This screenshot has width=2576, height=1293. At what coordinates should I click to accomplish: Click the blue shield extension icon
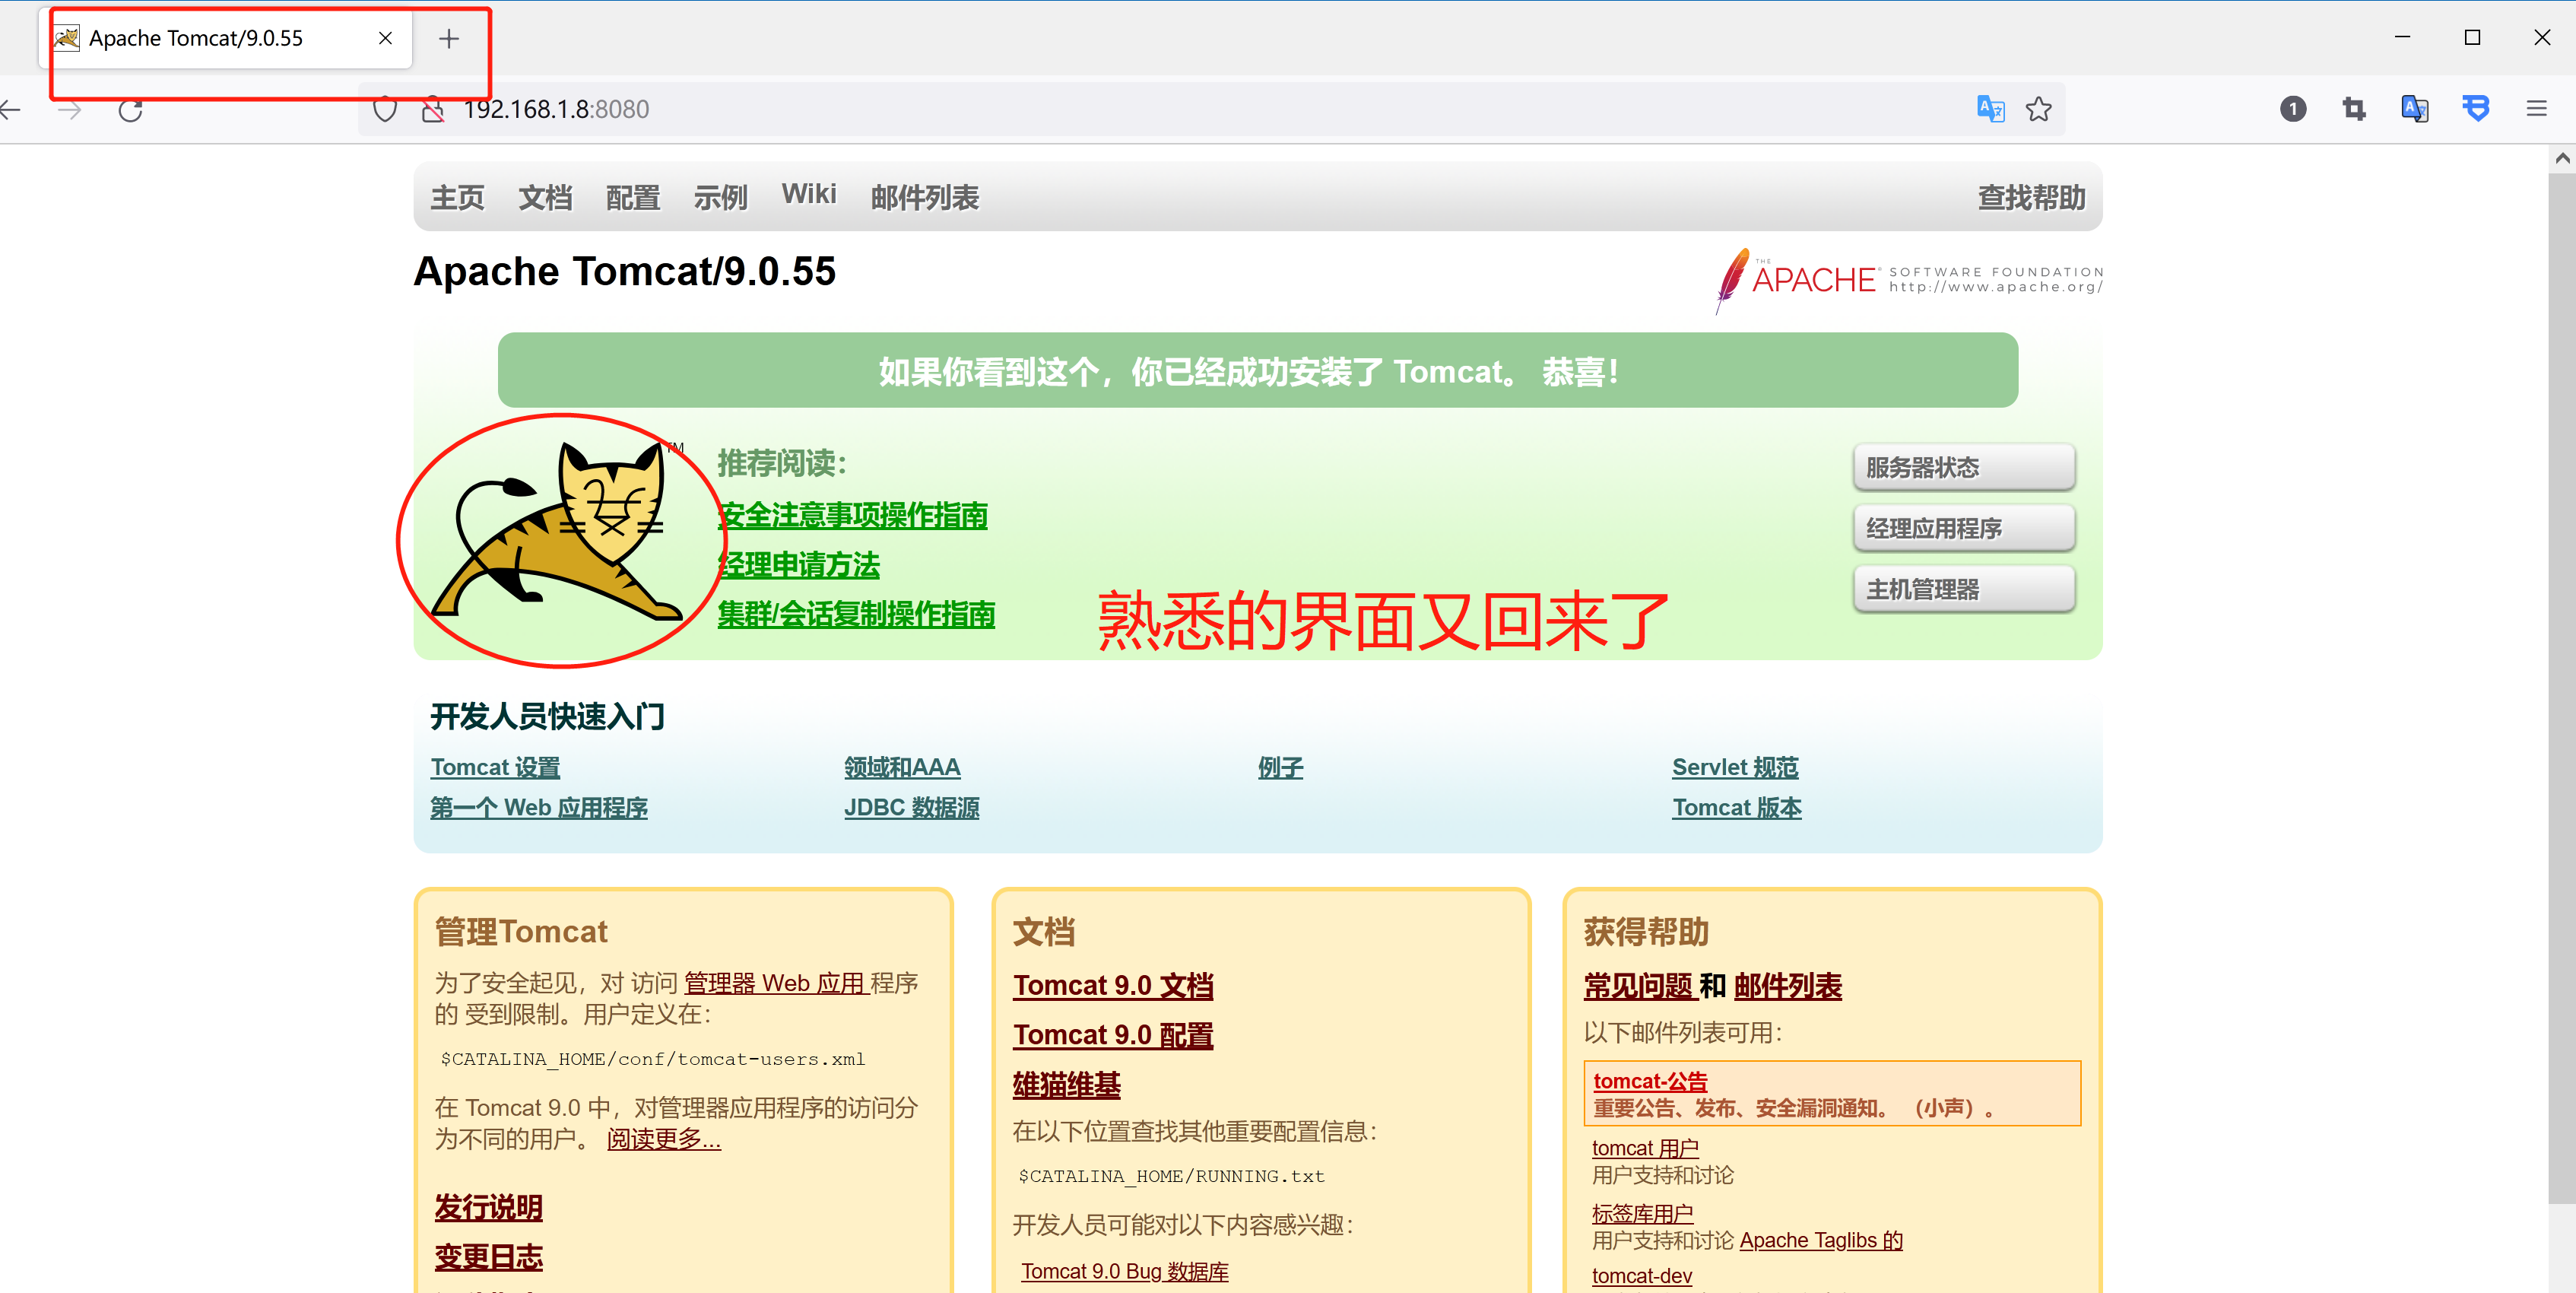coord(2476,109)
